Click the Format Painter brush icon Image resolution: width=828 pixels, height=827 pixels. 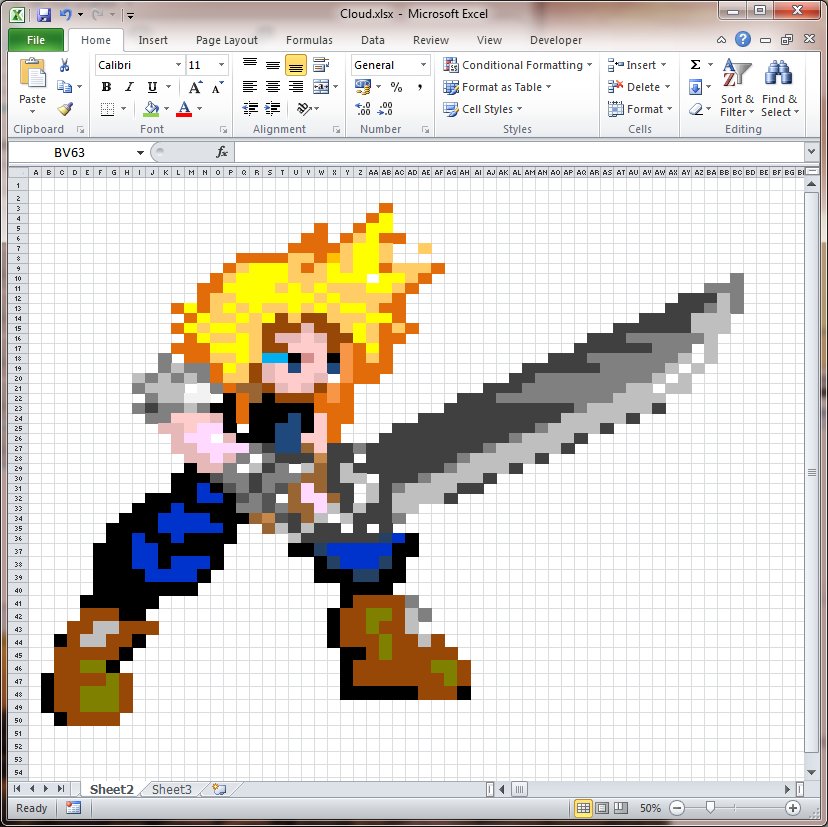point(65,109)
